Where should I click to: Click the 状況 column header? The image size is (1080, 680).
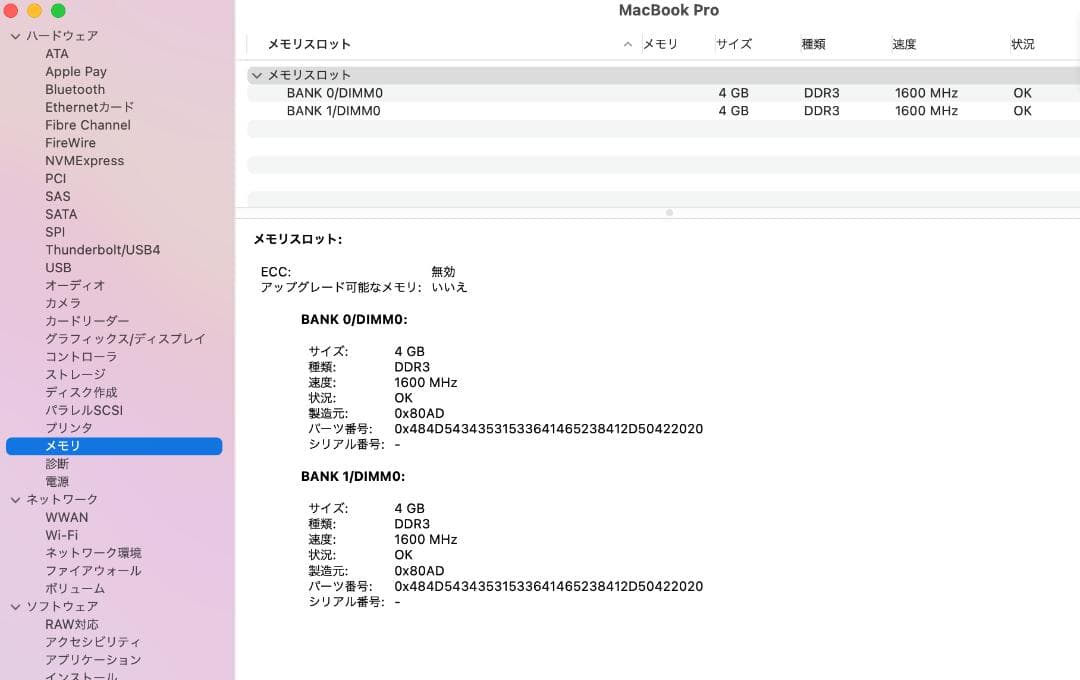[x=1023, y=44]
